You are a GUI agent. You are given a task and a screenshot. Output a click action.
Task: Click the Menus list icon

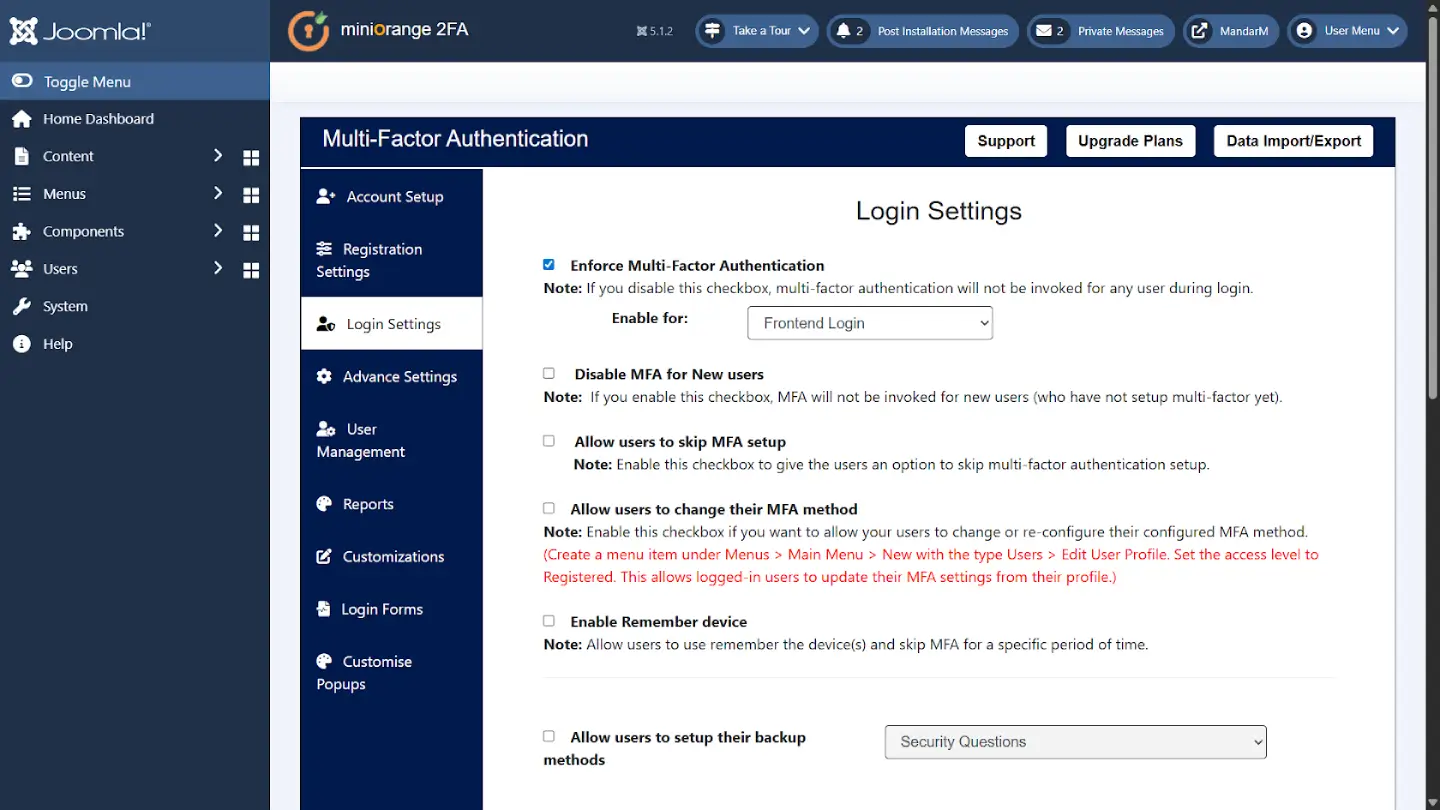click(x=22, y=194)
